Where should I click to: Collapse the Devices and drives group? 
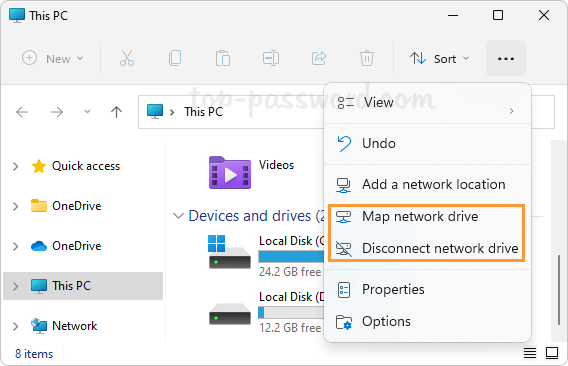[178, 216]
